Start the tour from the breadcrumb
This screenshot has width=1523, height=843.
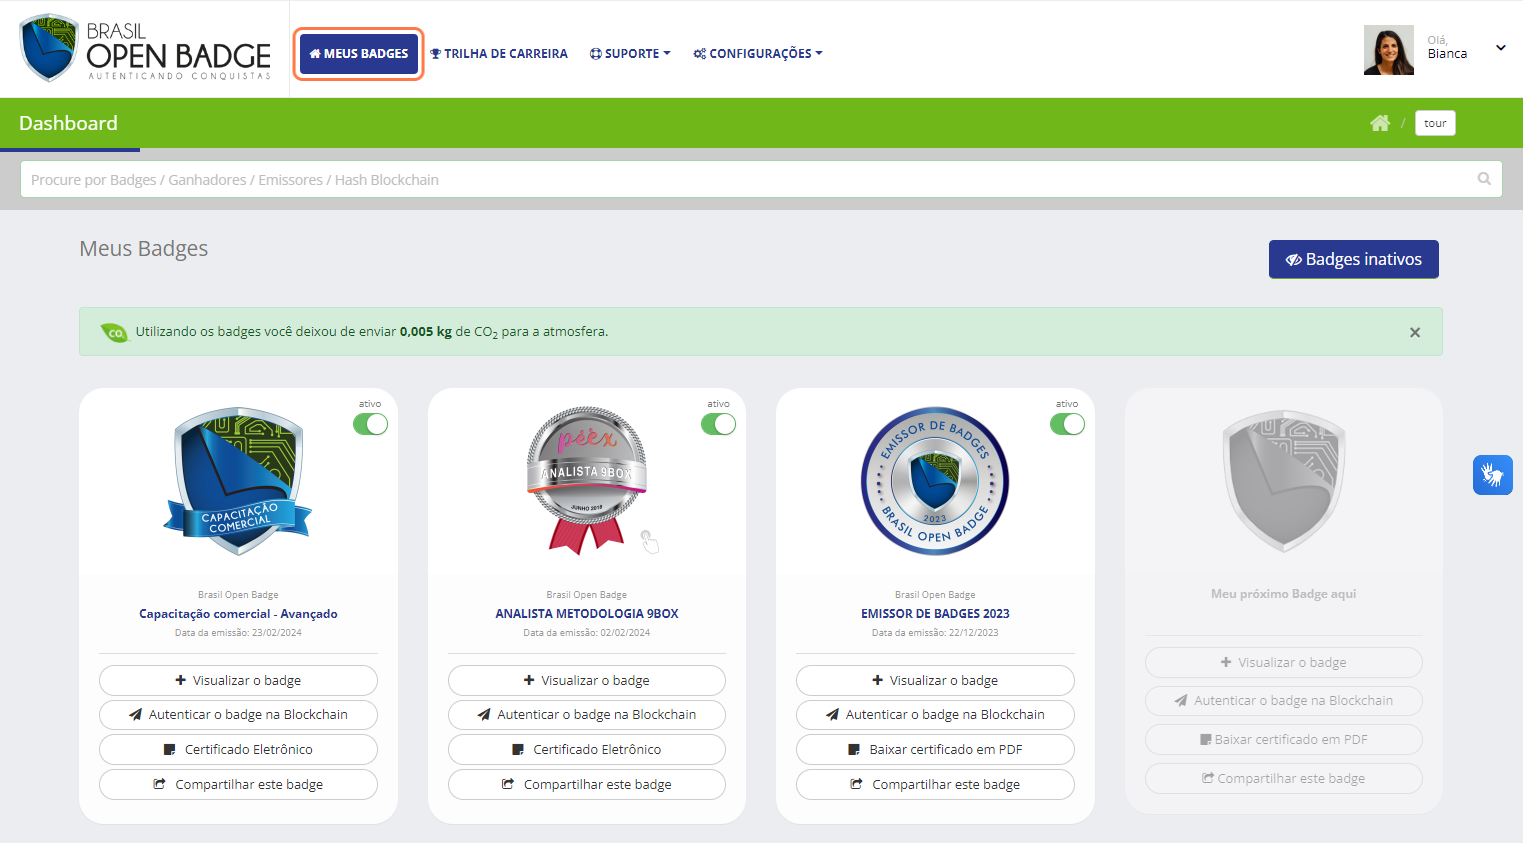click(x=1435, y=123)
